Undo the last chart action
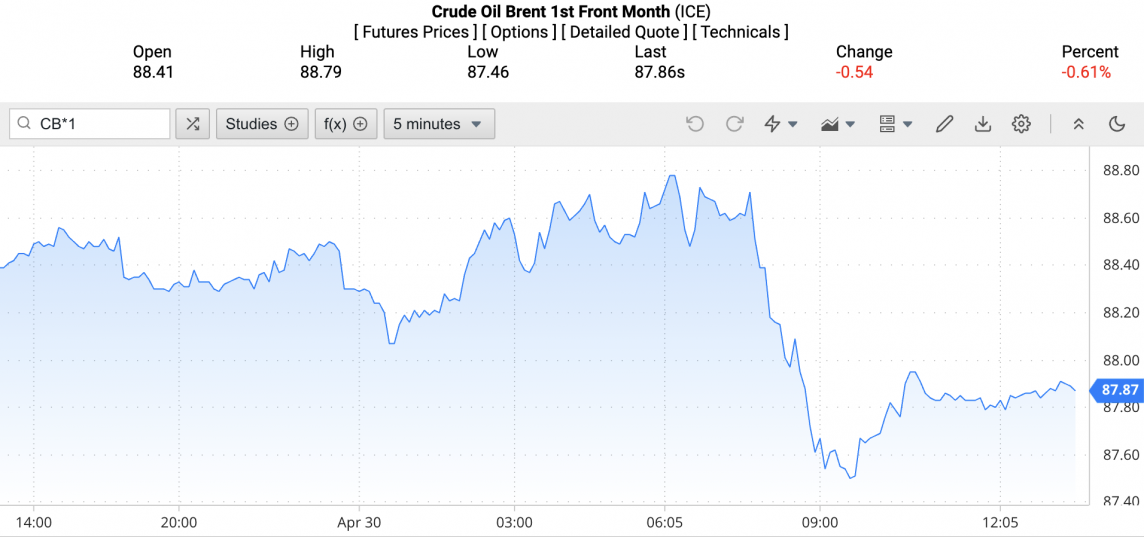The image size is (1144, 537). [695, 124]
